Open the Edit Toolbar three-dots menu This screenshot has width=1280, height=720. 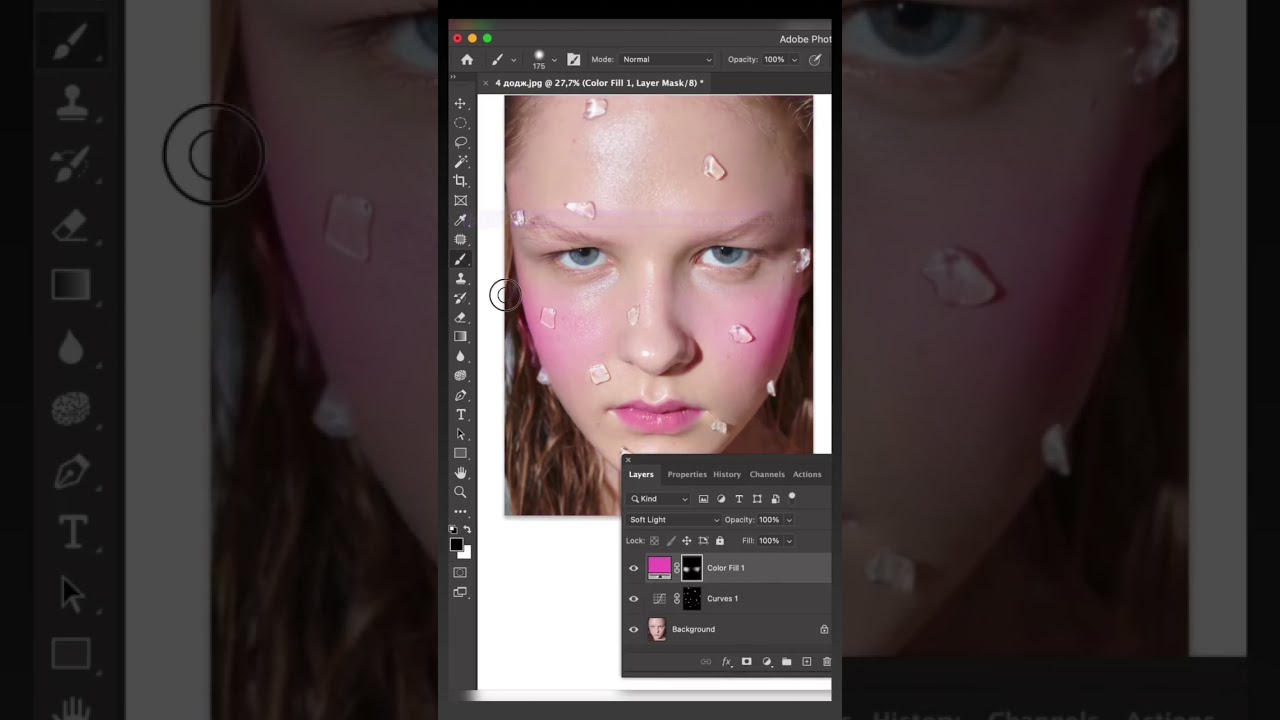[x=461, y=512]
